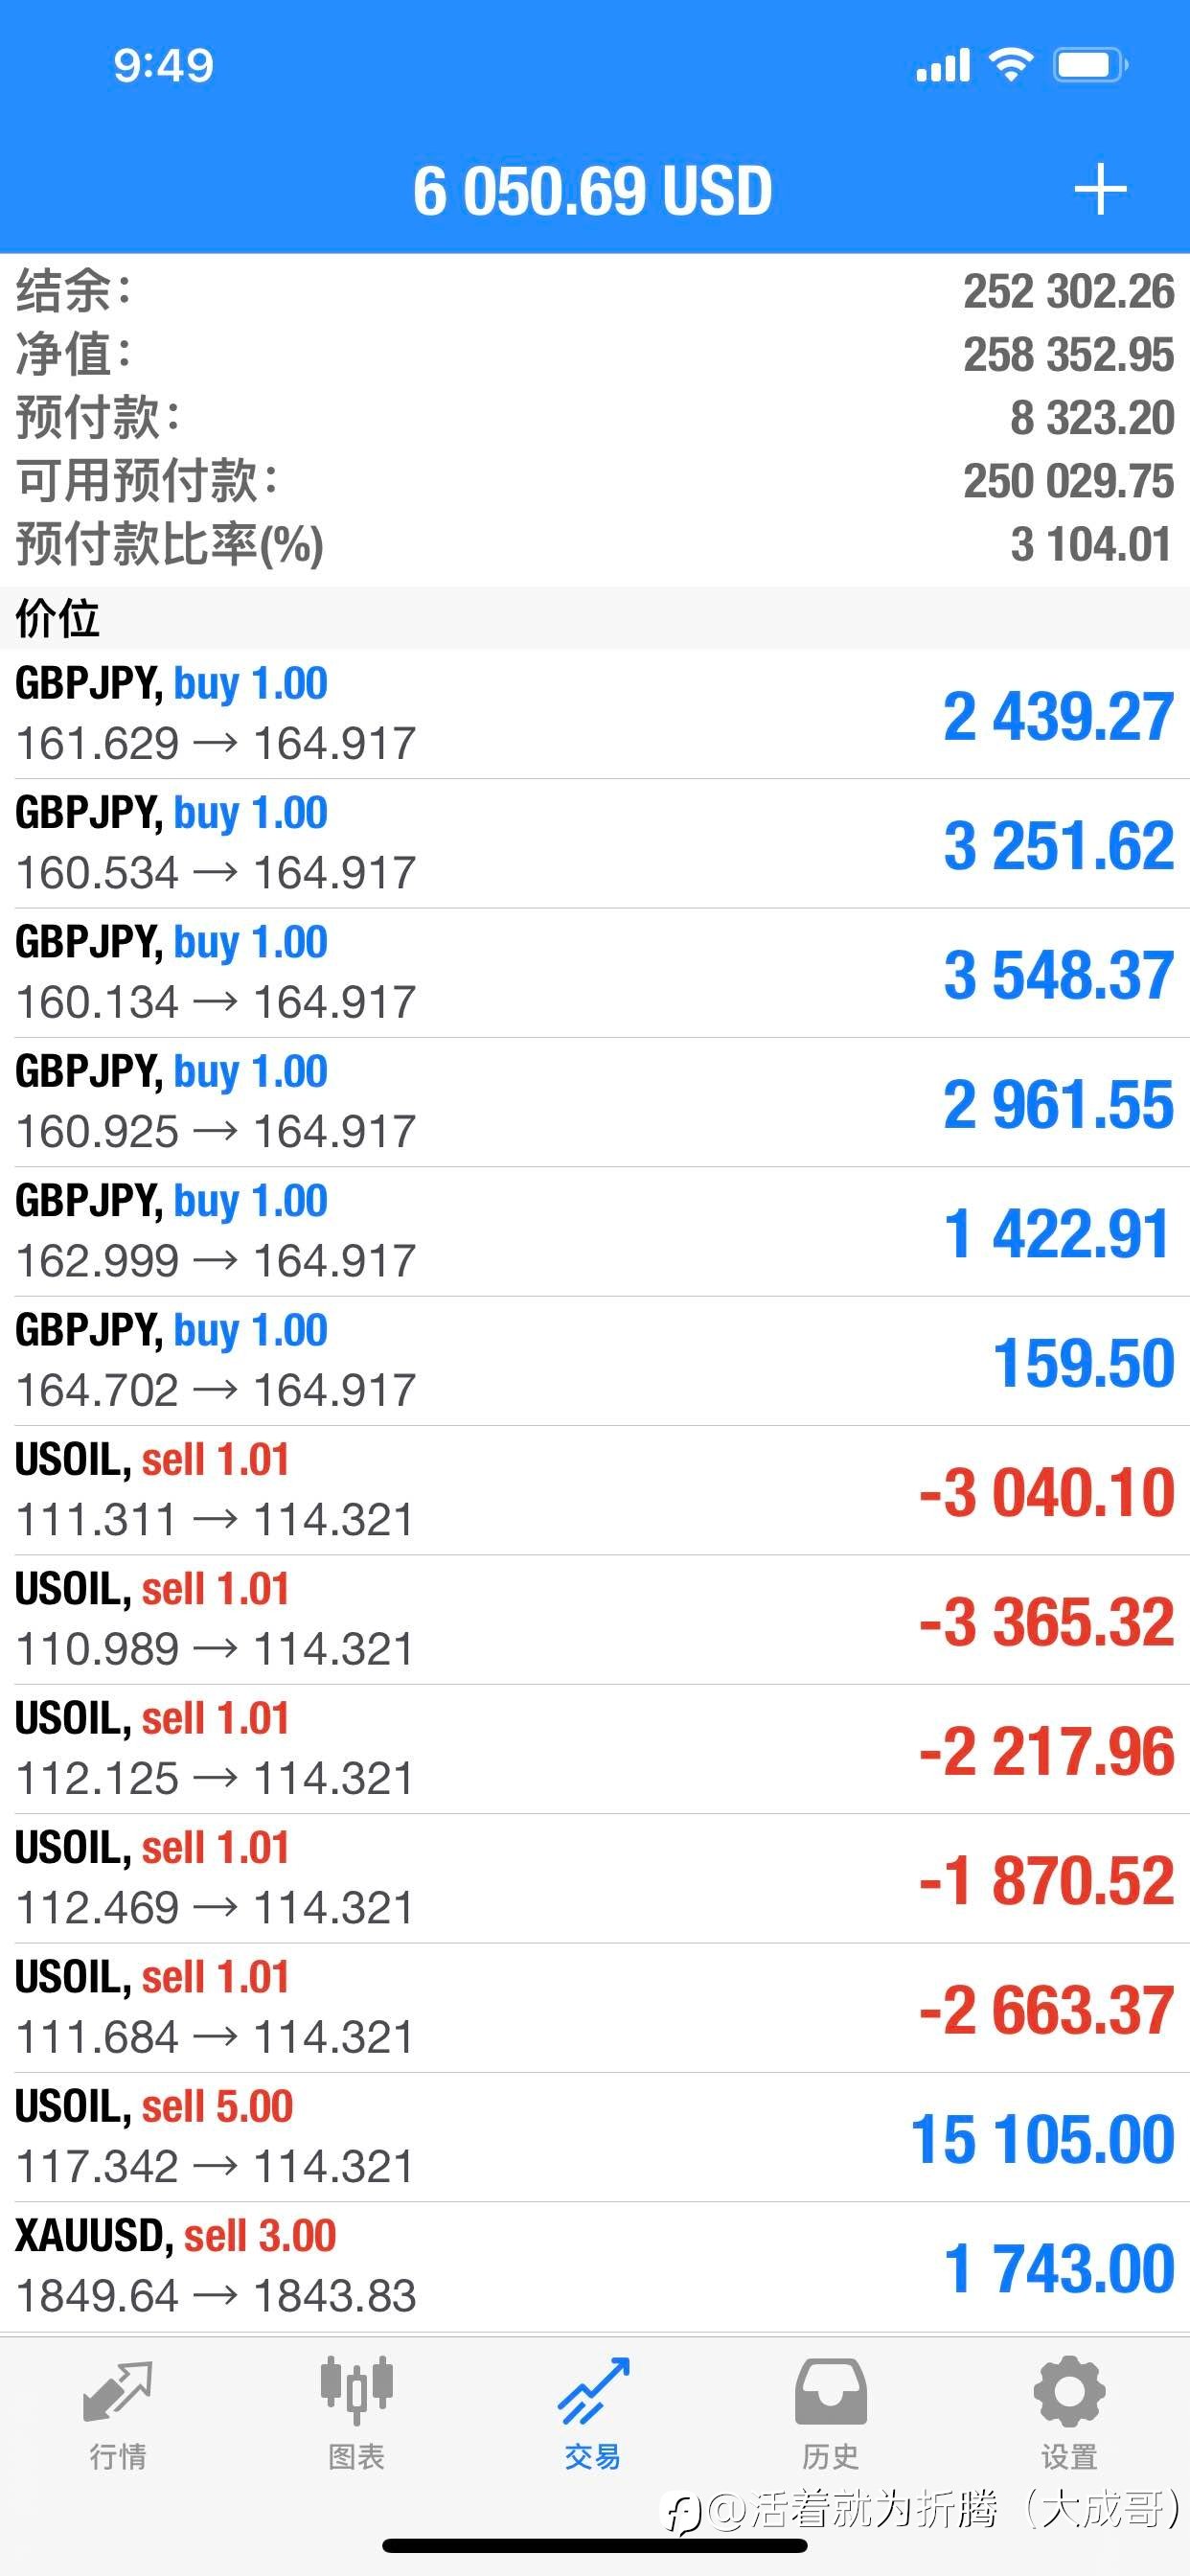This screenshot has width=1190, height=2576.
Task: Tap the plus icon to add new order
Action: pos(1100,190)
